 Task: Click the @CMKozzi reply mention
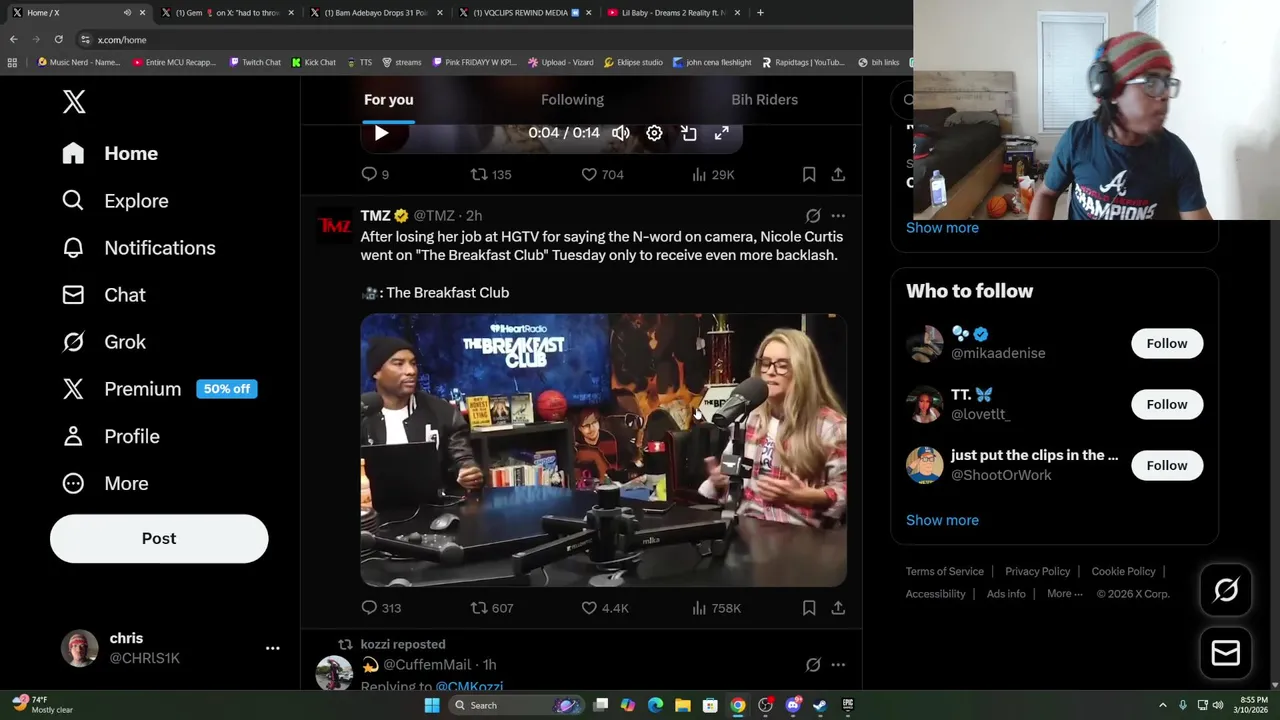coord(469,686)
